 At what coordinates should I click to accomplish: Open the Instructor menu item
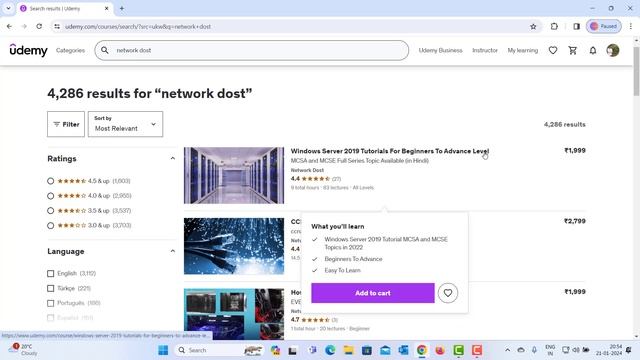click(485, 50)
